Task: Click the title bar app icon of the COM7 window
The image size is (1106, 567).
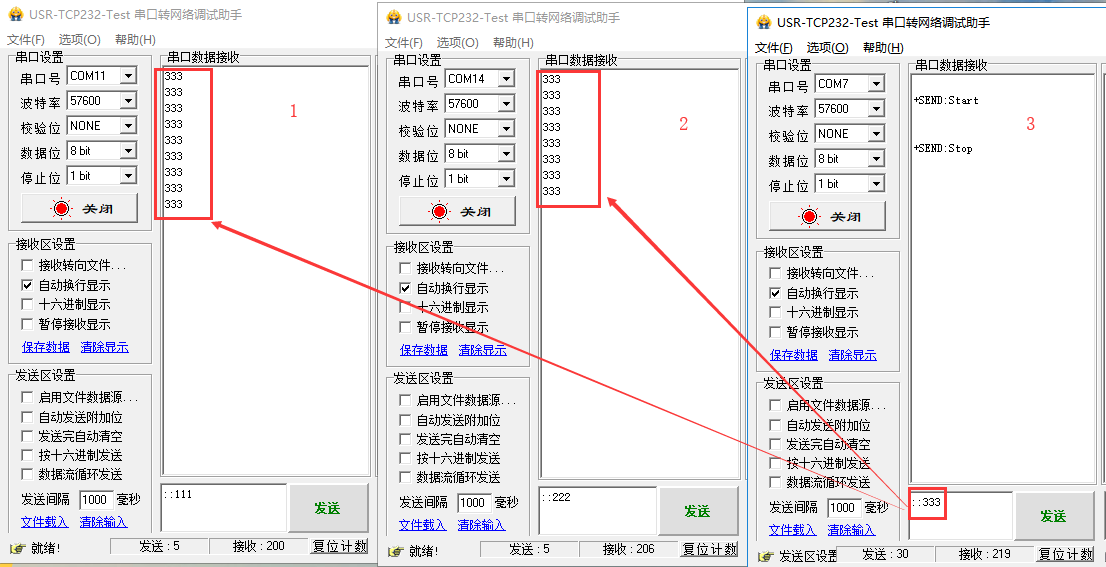Action: click(765, 22)
